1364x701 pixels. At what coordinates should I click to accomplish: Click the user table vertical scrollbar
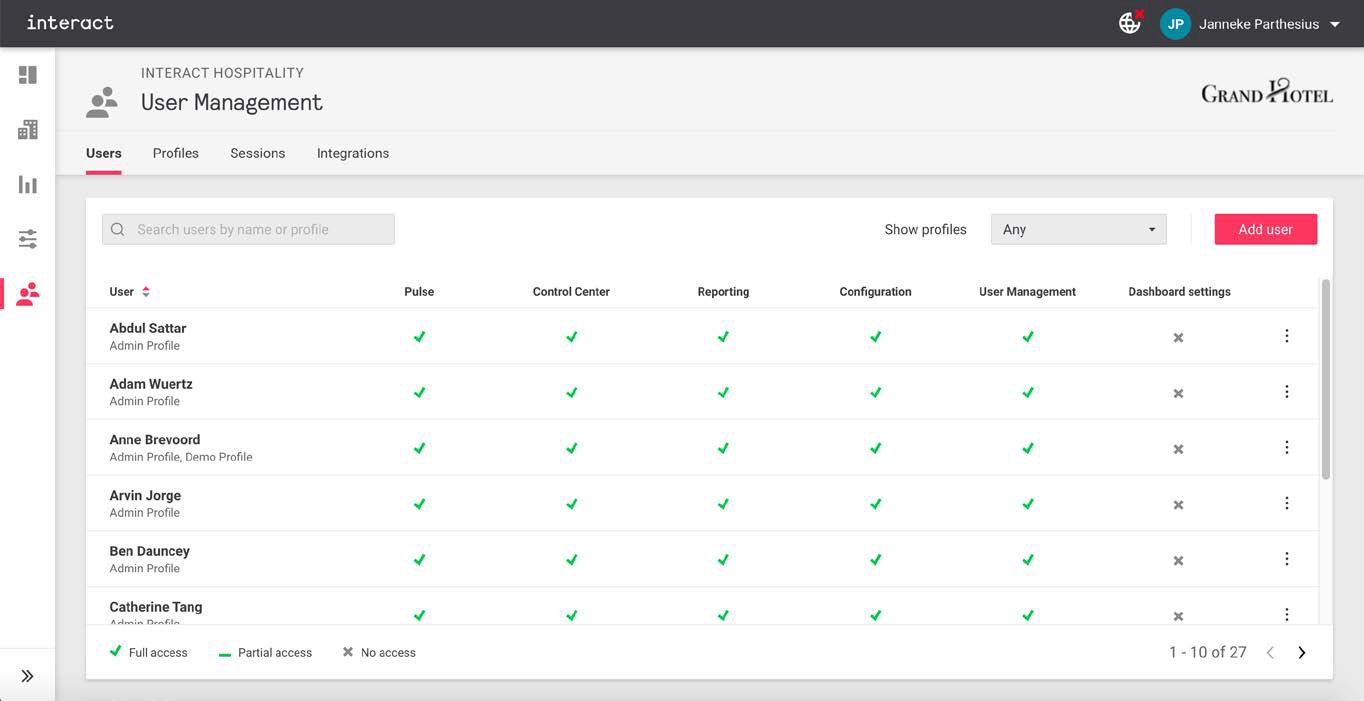(x=1326, y=380)
